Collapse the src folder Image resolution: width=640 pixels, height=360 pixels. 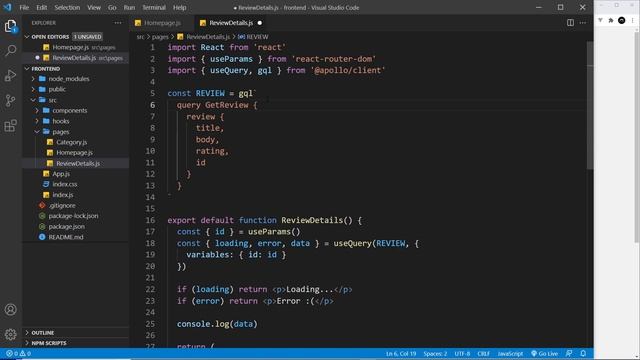(76, 100)
